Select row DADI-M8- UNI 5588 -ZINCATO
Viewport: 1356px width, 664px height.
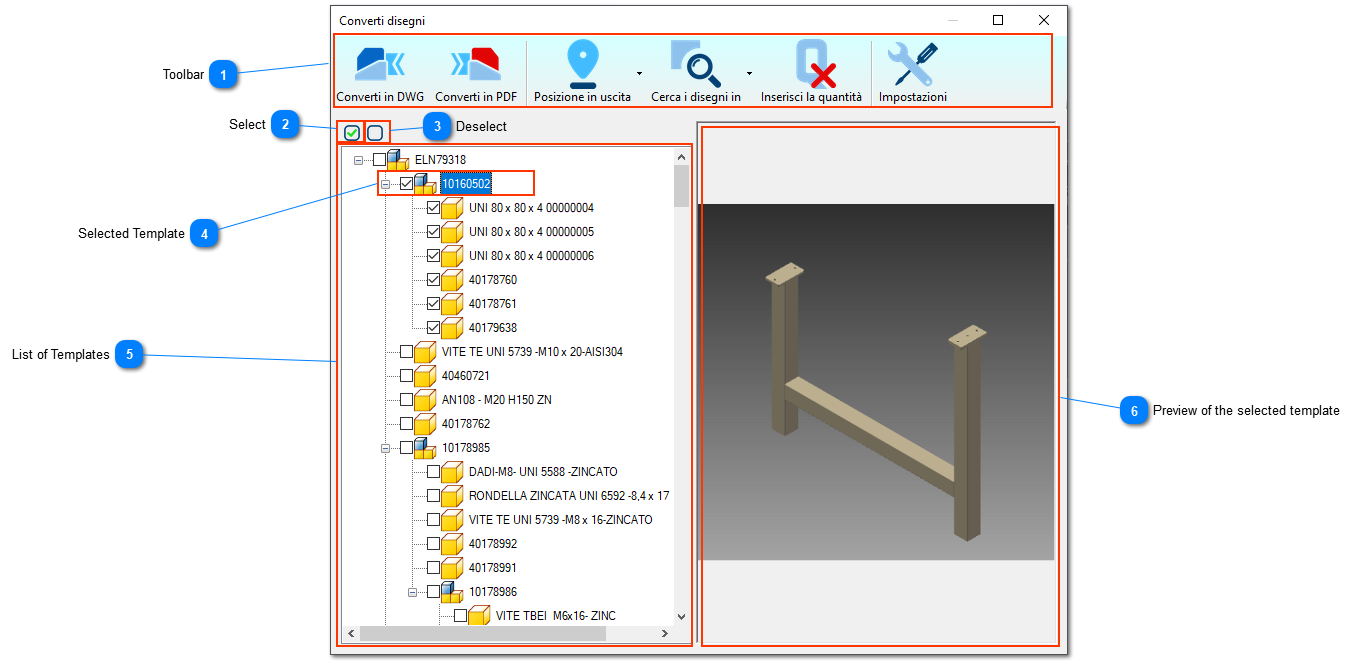543,472
